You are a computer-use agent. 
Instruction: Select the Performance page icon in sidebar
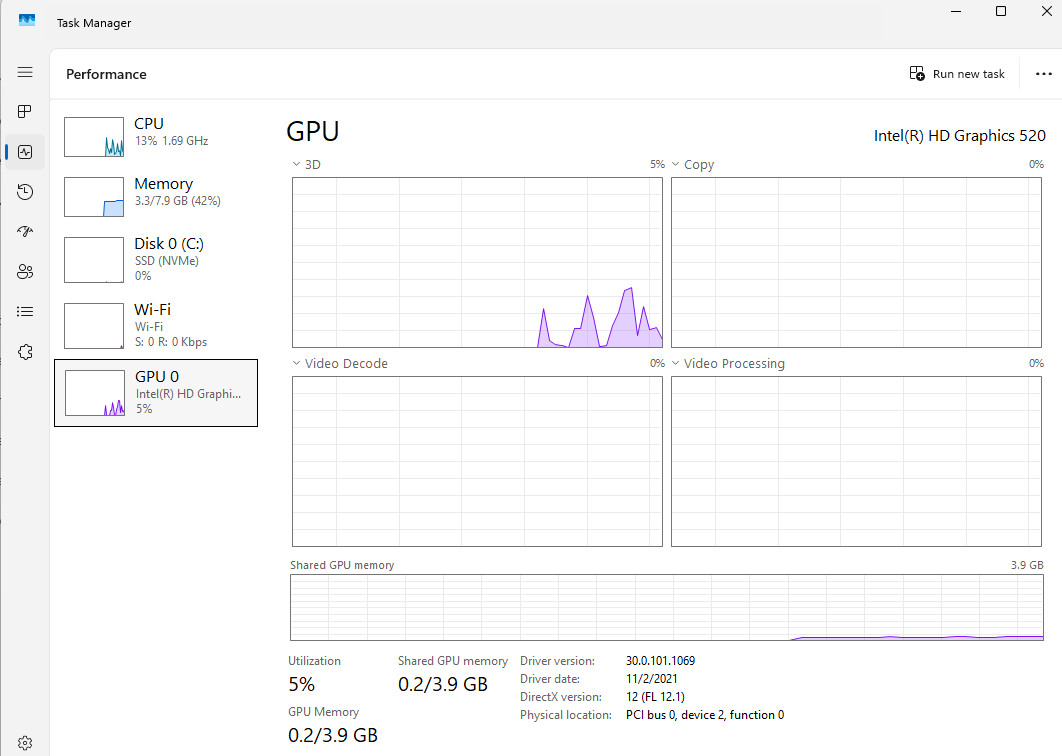coord(25,152)
